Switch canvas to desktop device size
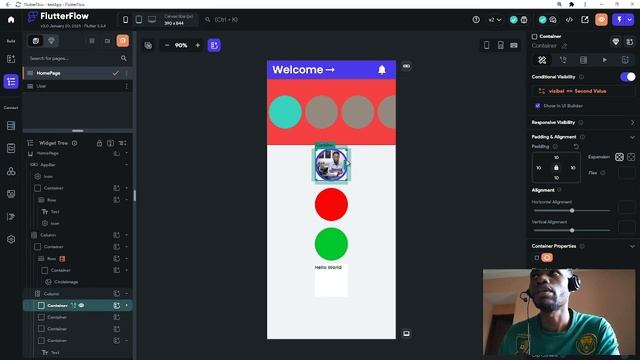Viewport: 640px width, 360px height. pyautogui.click(x=152, y=20)
